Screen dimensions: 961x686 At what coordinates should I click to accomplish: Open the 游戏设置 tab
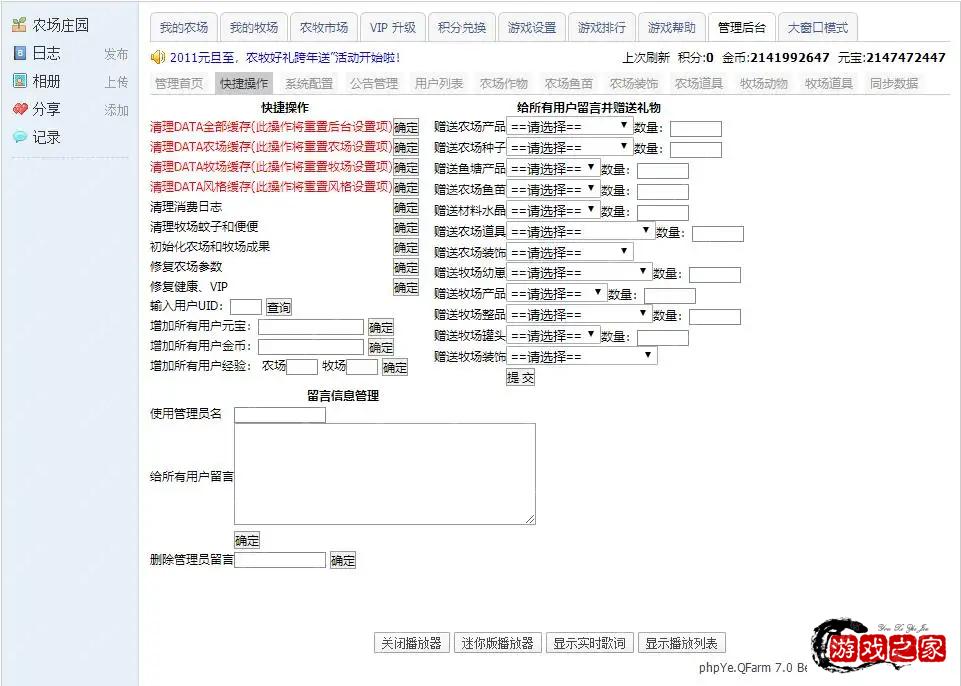[x=532, y=27]
